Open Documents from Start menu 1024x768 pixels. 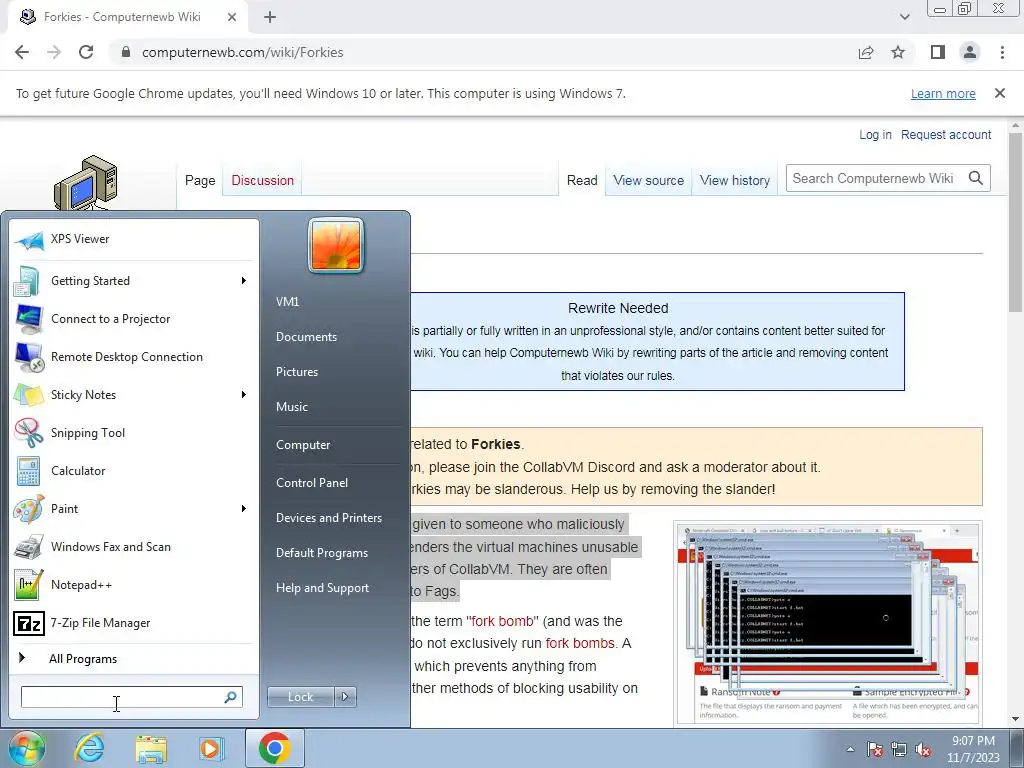tap(306, 337)
